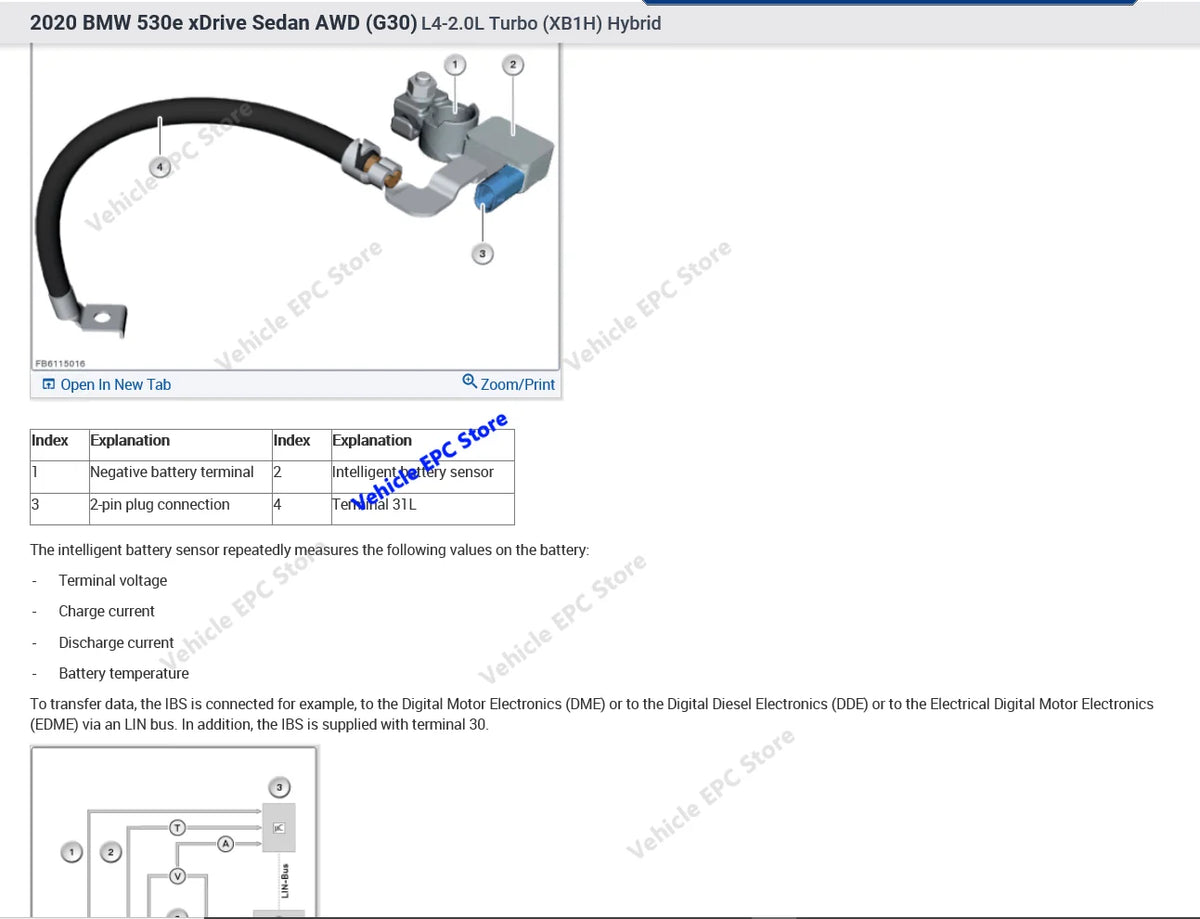Click the Zoom/Print magnifier icon
This screenshot has height=919, width=1200.
coord(469,381)
